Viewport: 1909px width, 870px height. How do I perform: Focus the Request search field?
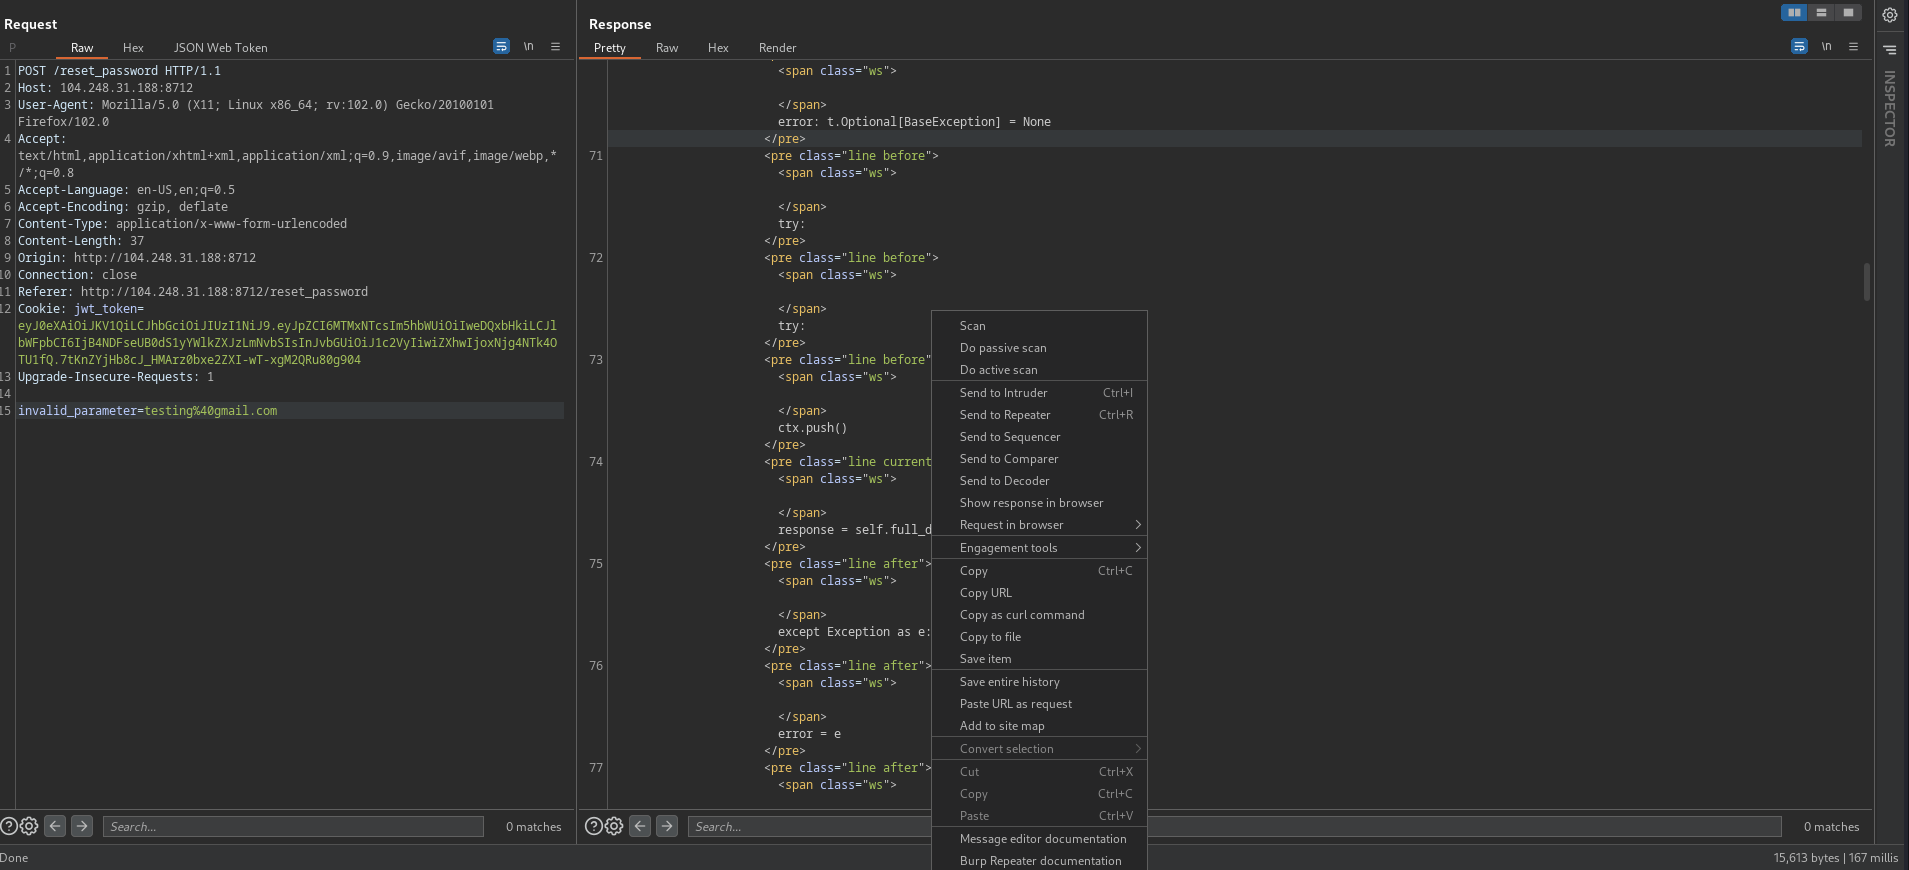coord(293,827)
